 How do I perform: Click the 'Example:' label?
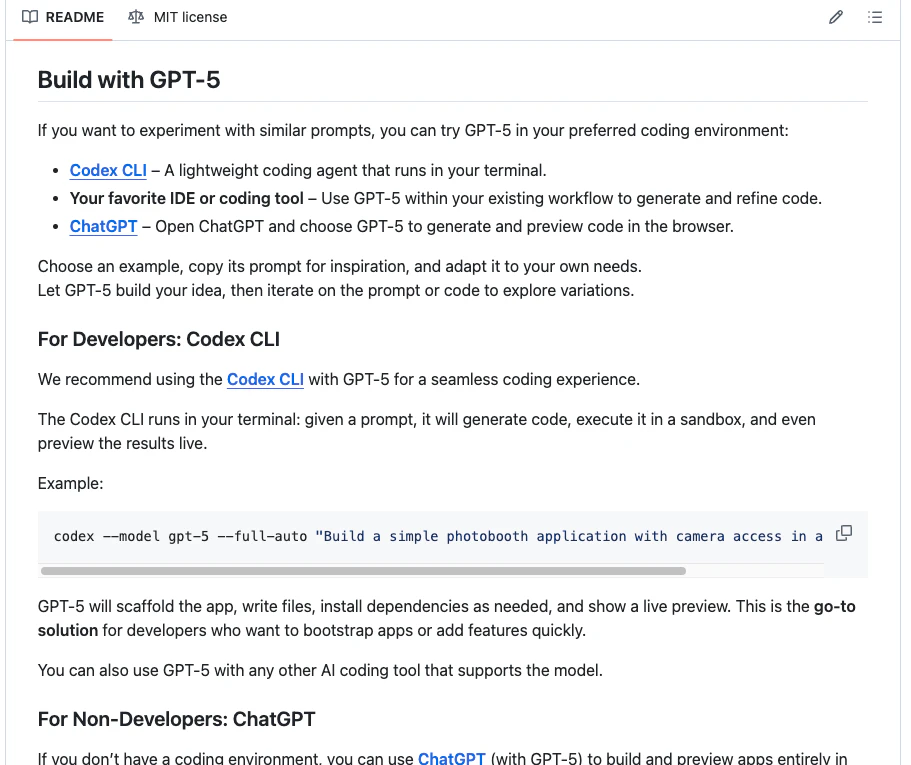[70, 483]
